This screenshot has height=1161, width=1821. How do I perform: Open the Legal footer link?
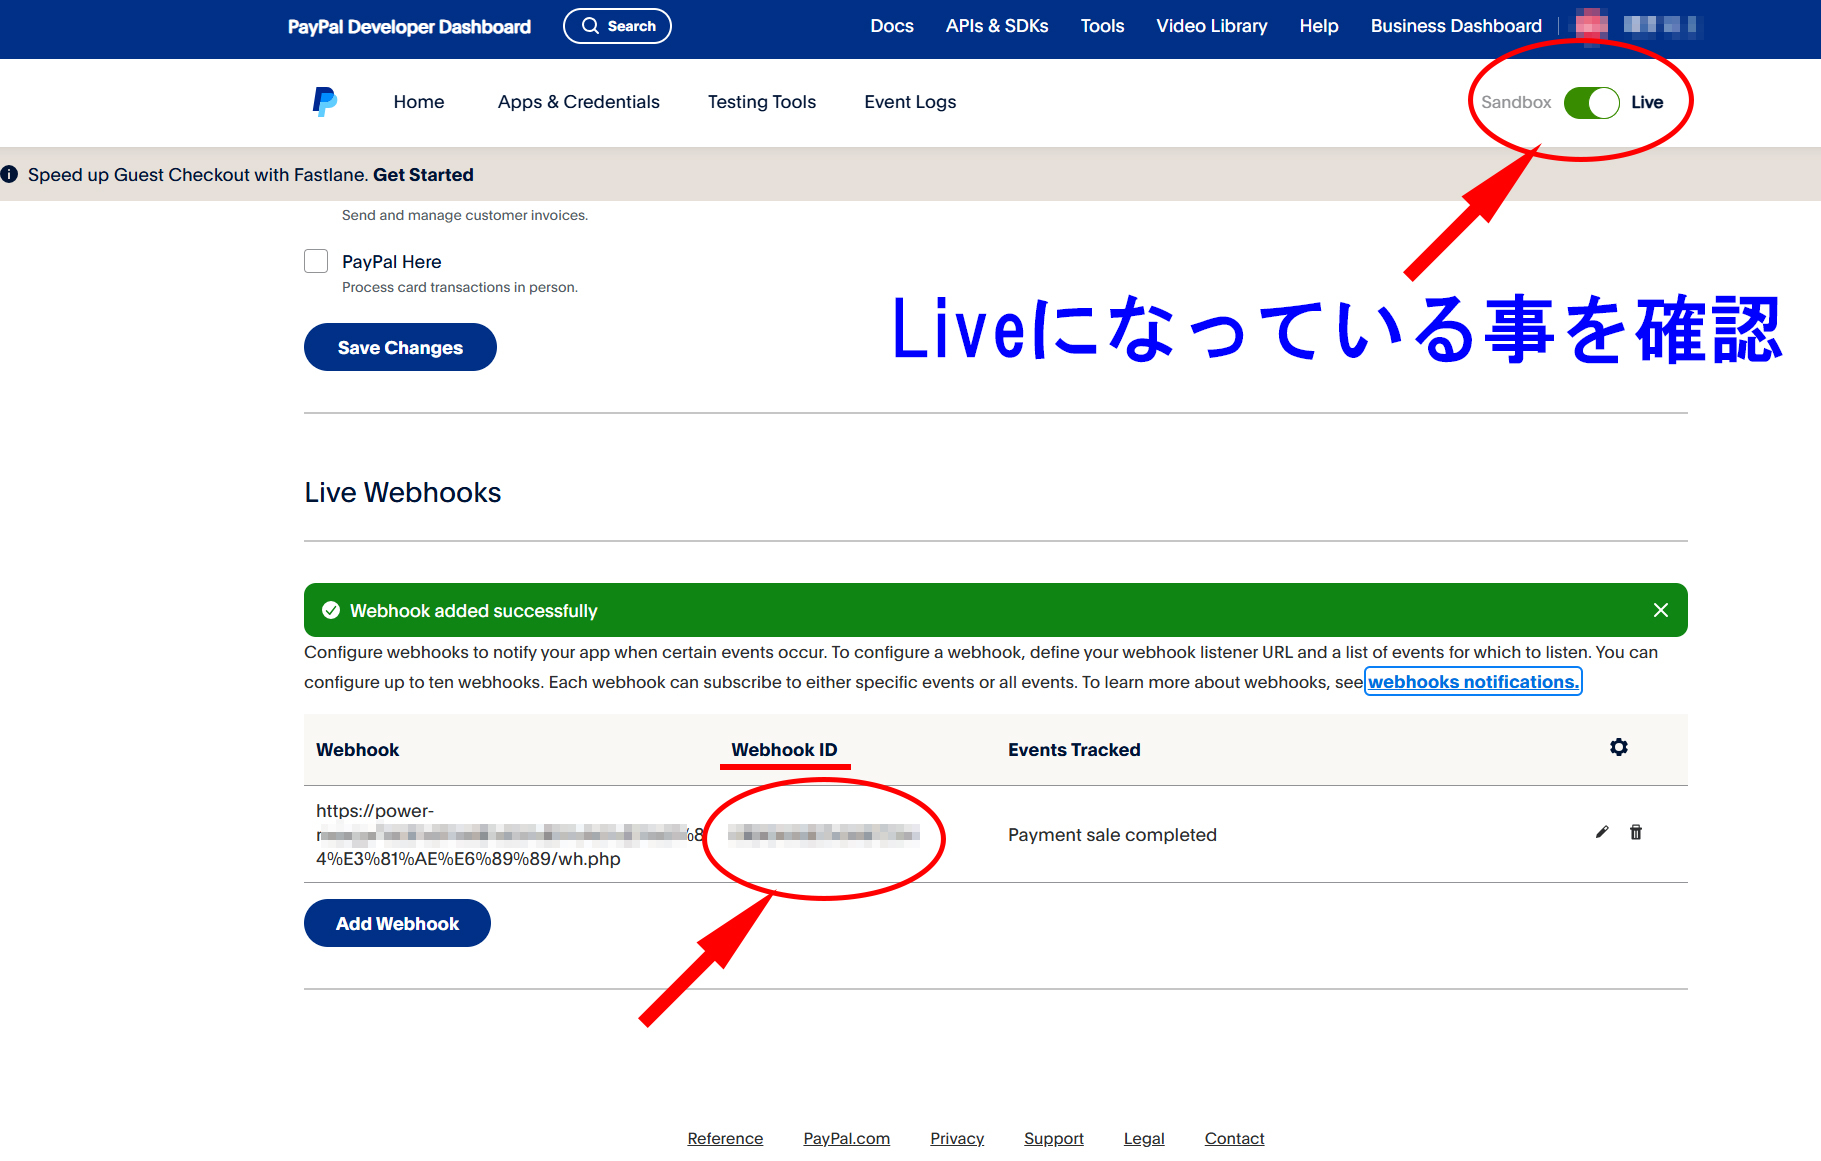[x=1144, y=1139]
